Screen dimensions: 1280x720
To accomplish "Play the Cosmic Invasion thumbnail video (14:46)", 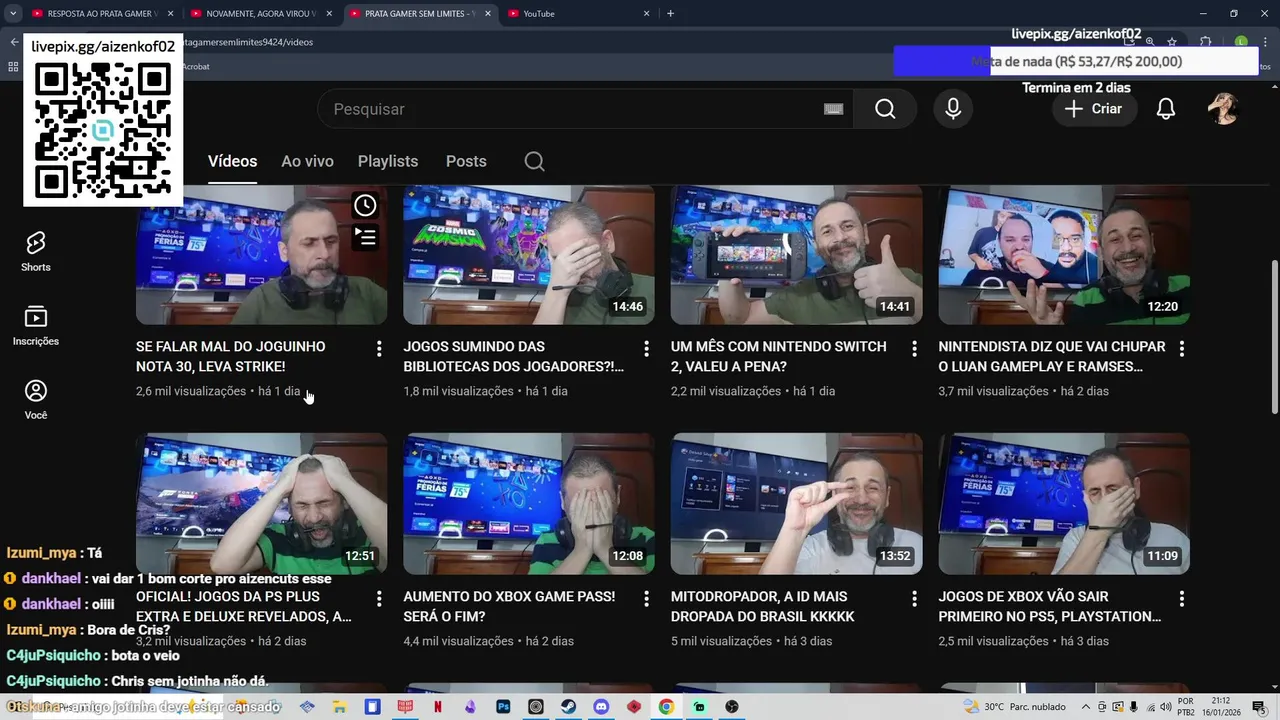I will click(x=529, y=255).
